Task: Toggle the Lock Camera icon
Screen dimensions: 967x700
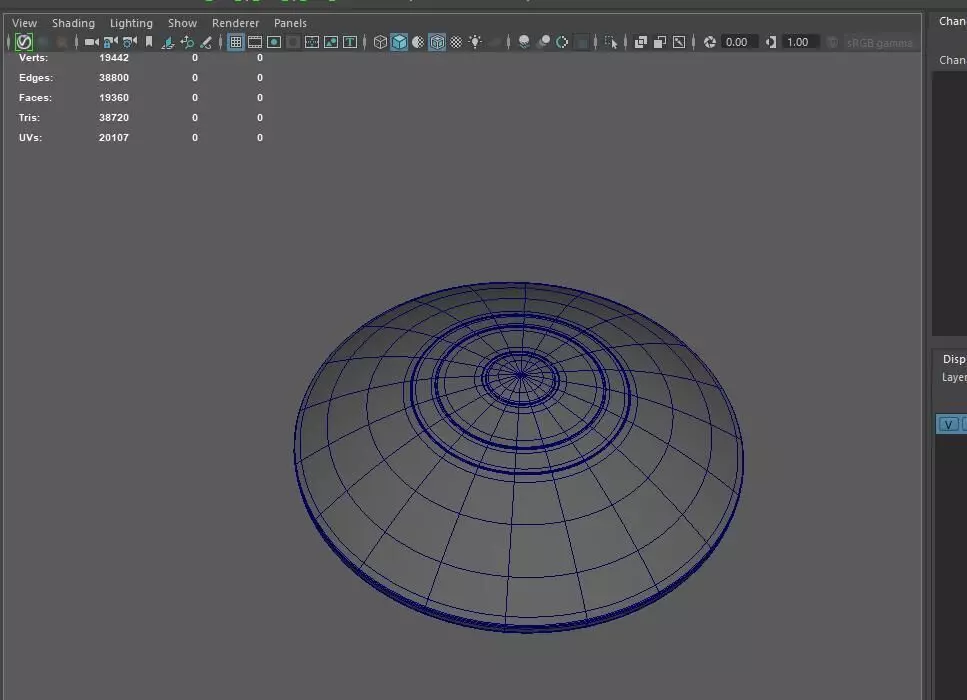Action: (x=110, y=42)
